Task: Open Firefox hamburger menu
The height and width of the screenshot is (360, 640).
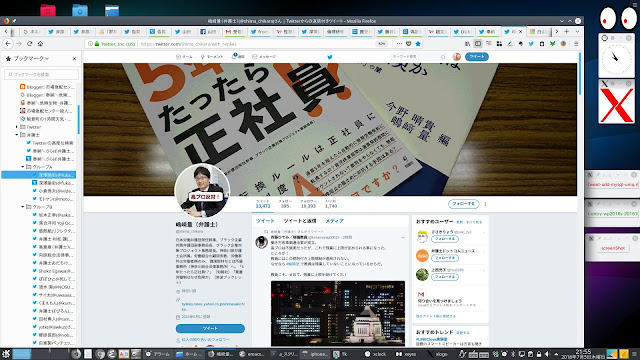Action: [x=576, y=44]
